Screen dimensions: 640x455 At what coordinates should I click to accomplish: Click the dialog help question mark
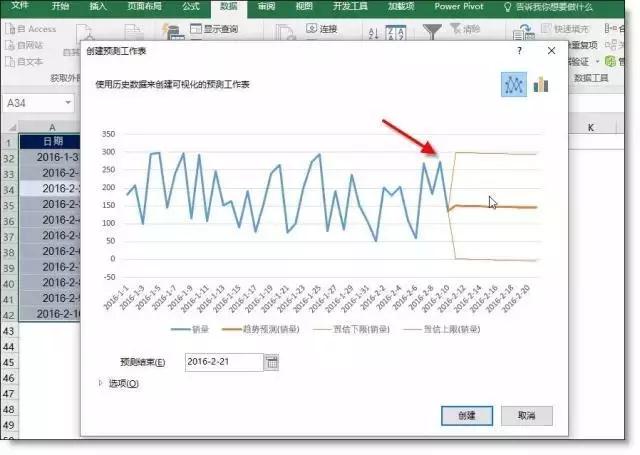(519, 51)
